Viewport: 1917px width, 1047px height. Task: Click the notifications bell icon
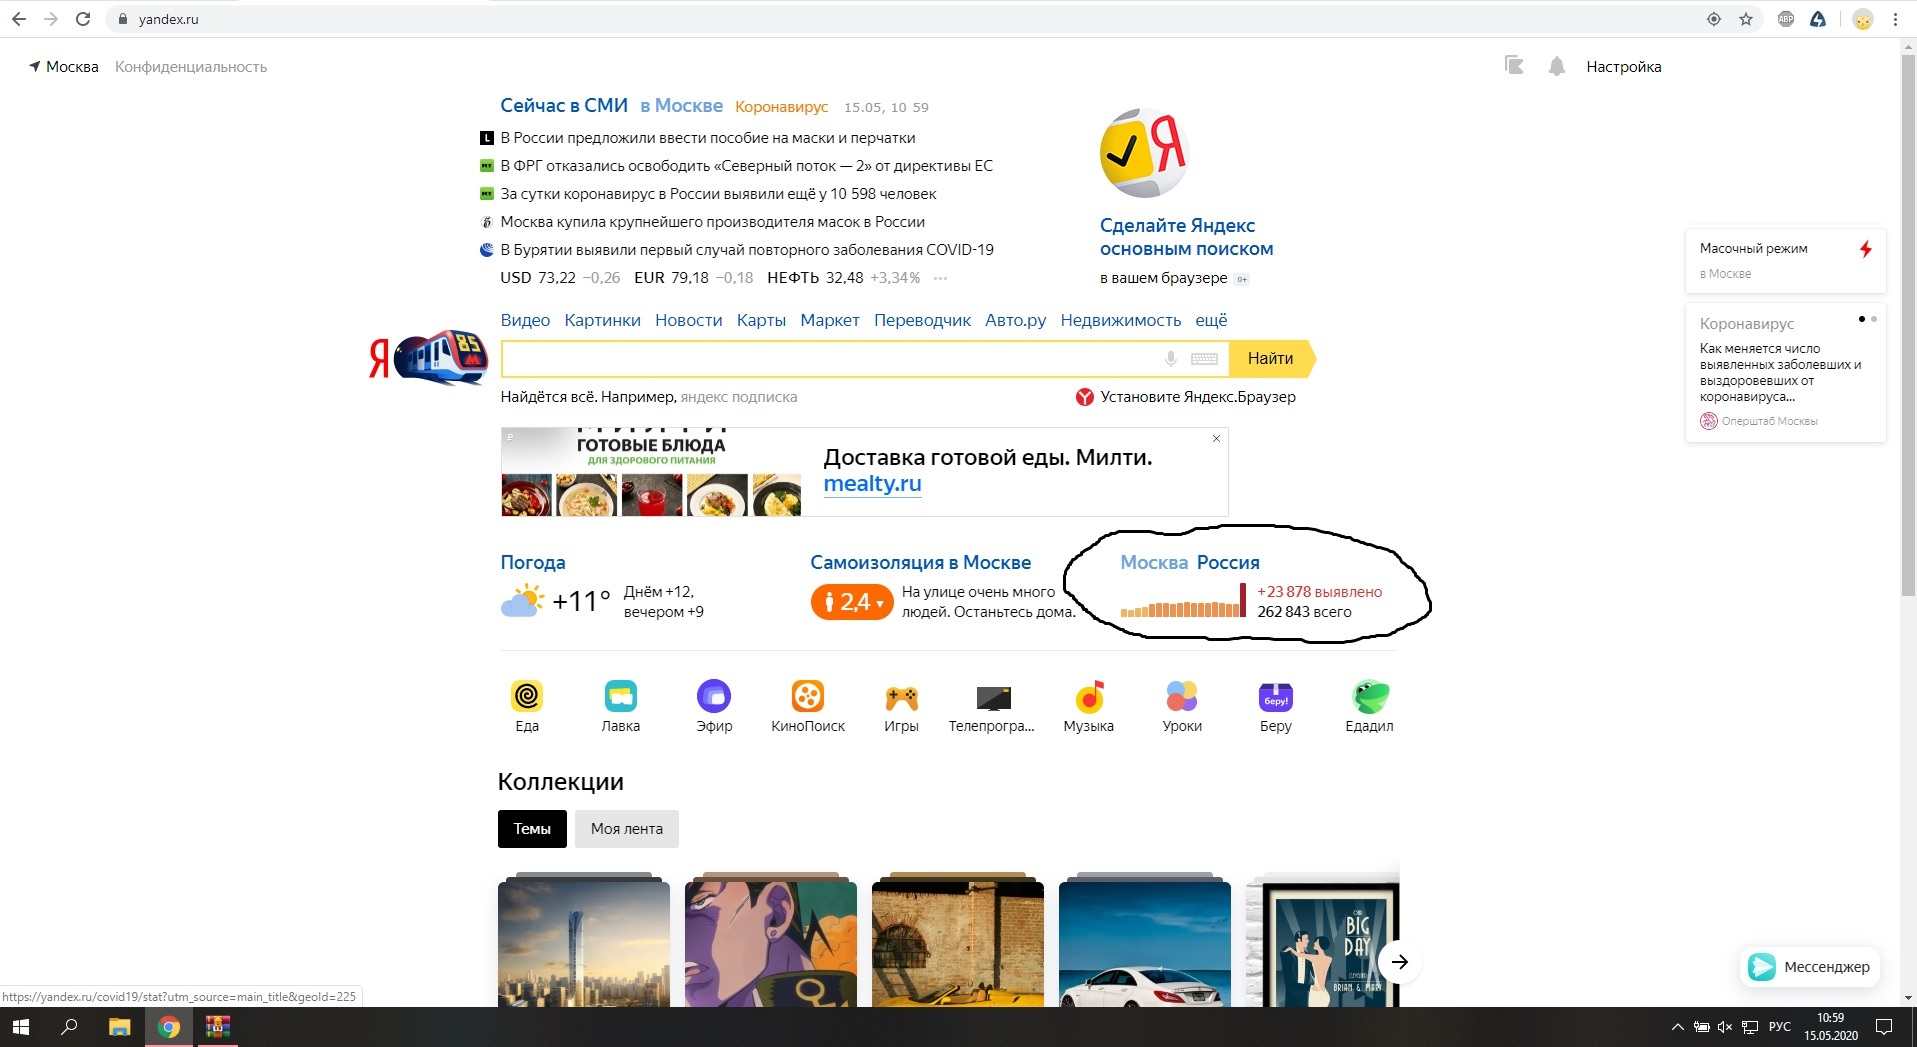click(1557, 67)
